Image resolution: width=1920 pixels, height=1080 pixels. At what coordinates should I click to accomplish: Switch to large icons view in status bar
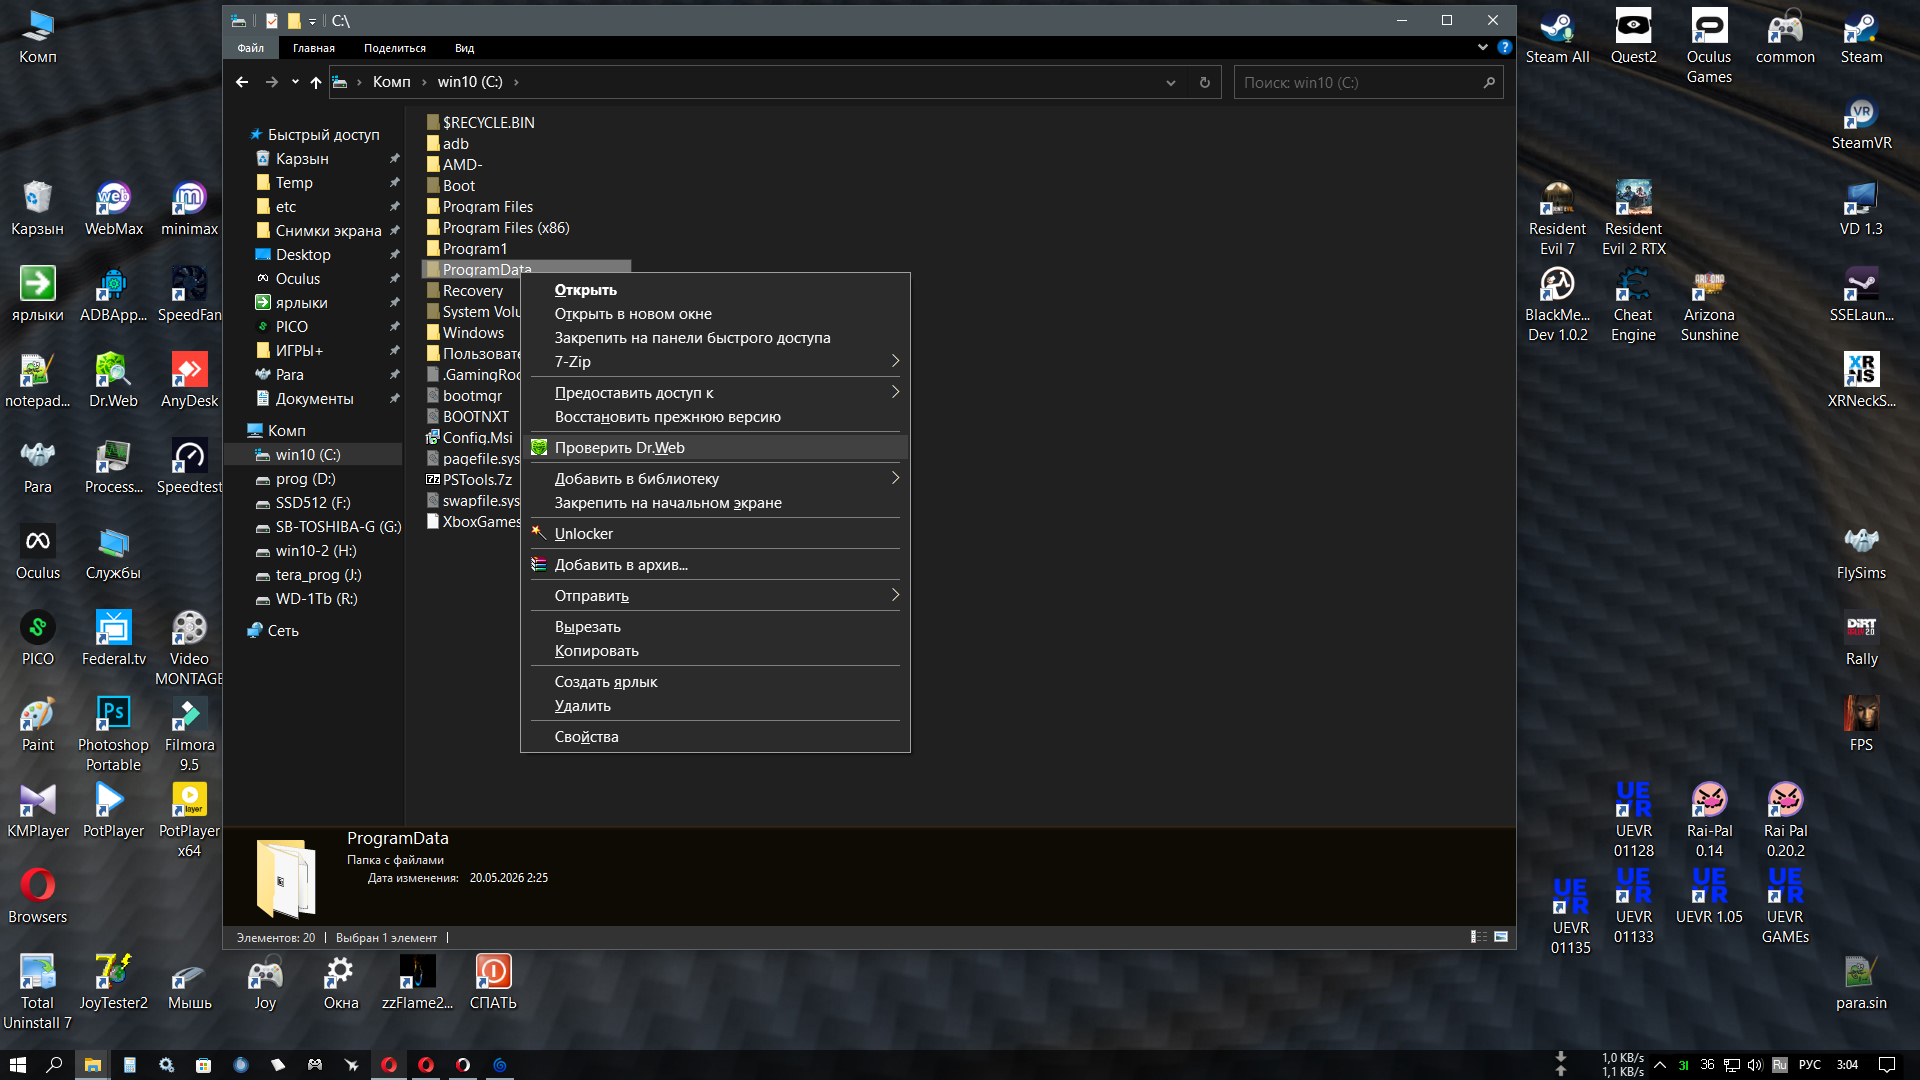(x=1501, y=937)
